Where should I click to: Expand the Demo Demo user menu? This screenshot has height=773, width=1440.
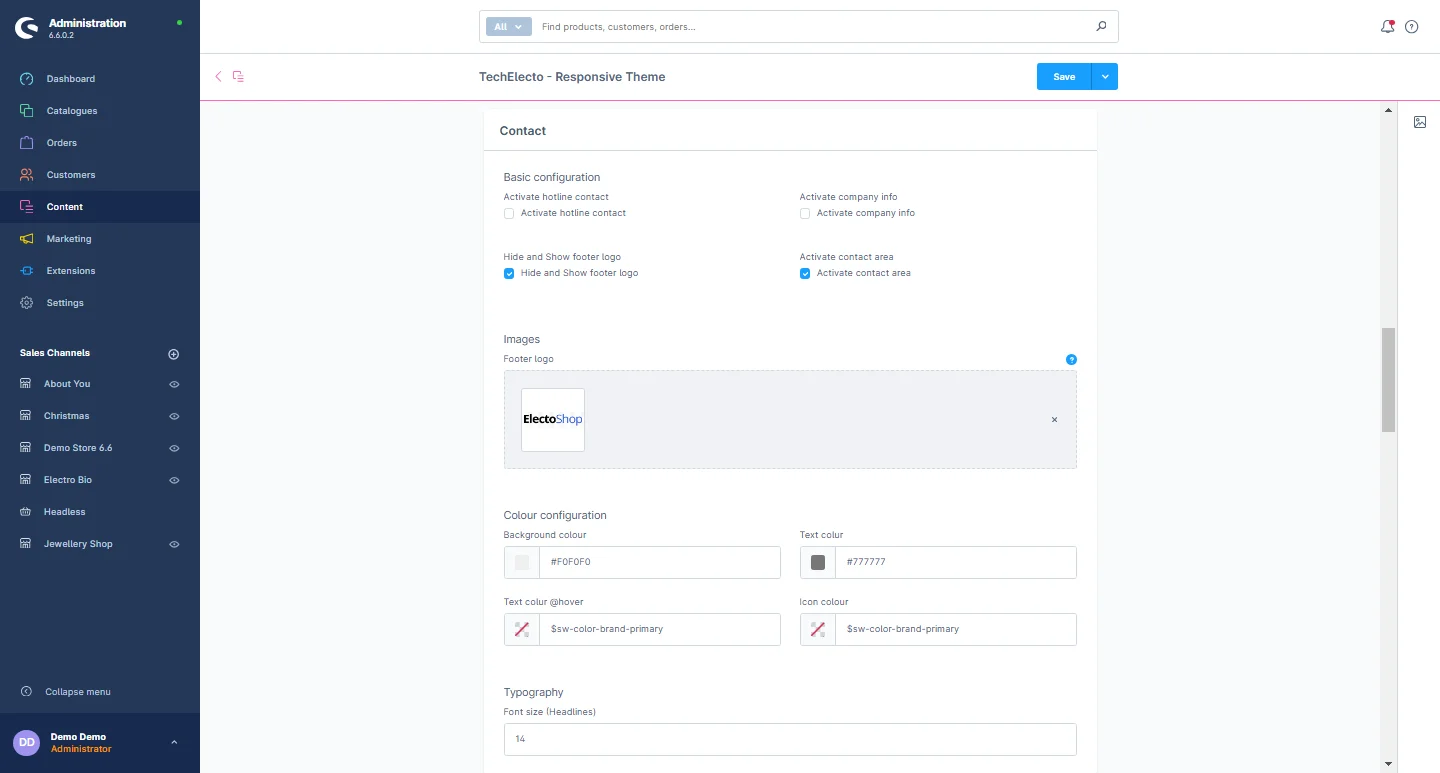pyautogui.click(x=174, y=742)
